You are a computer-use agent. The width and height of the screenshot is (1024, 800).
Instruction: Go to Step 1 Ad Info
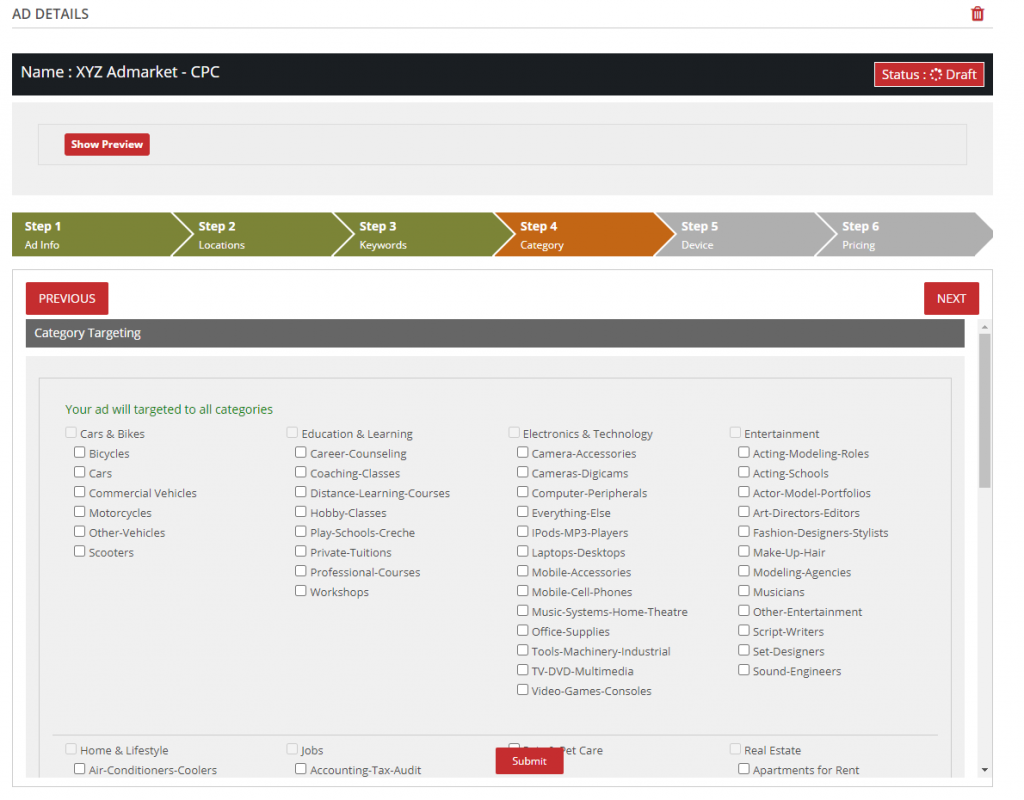pyautogui.click(x=90, y=235)
